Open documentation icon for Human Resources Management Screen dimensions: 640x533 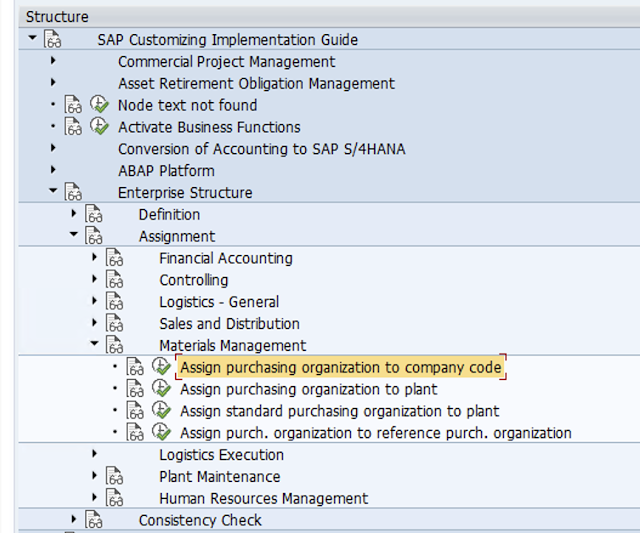115,497
